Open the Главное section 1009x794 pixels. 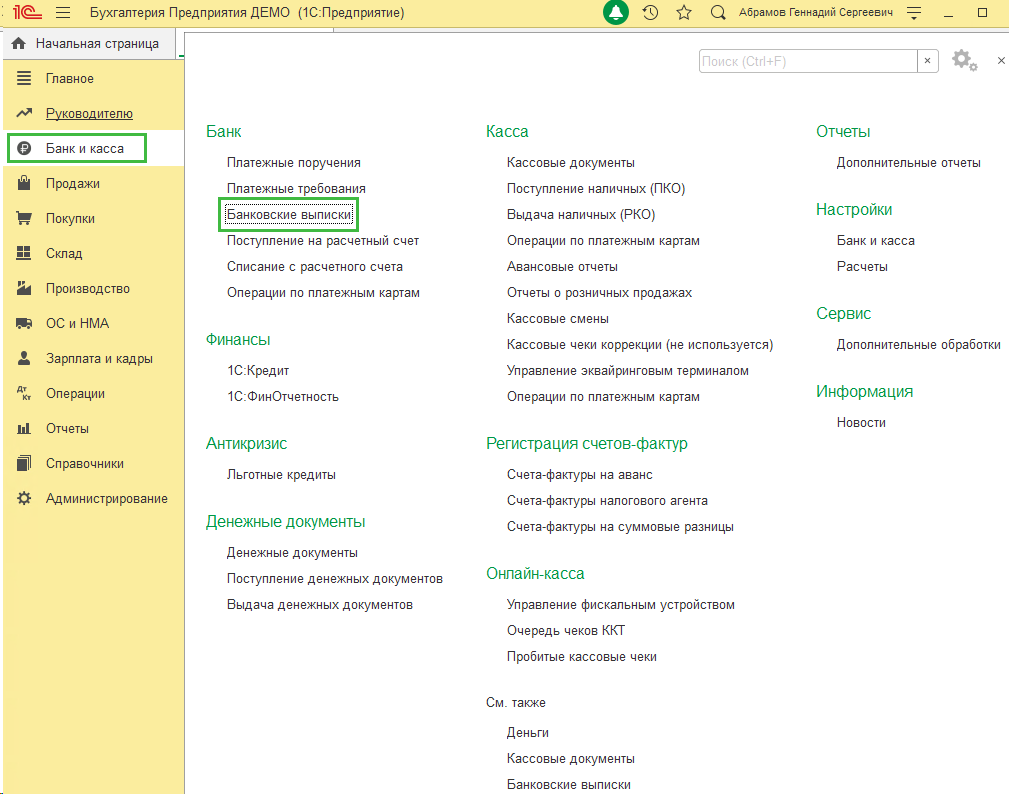[x=69, y=78]
